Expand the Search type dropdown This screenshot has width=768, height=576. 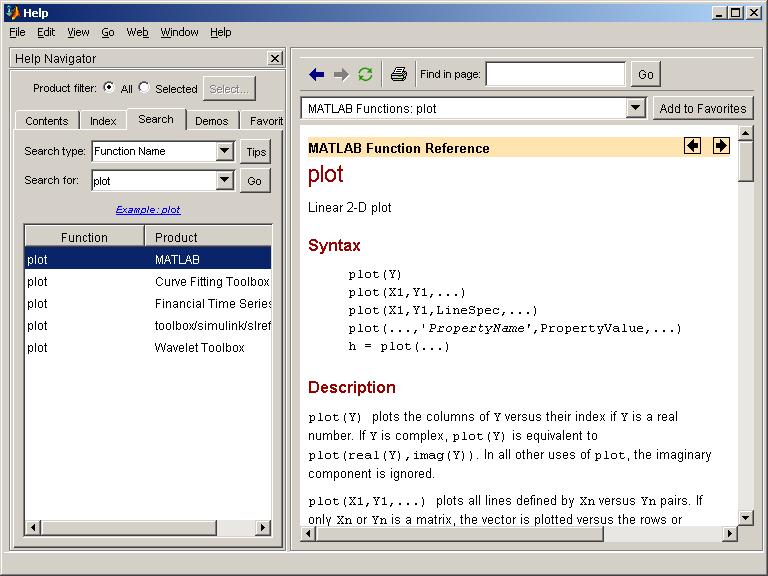(224, 151)
